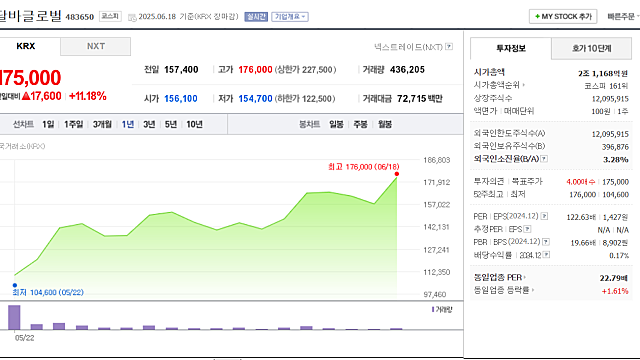Expand the 빠른주문 dropdown

point(623,17)
